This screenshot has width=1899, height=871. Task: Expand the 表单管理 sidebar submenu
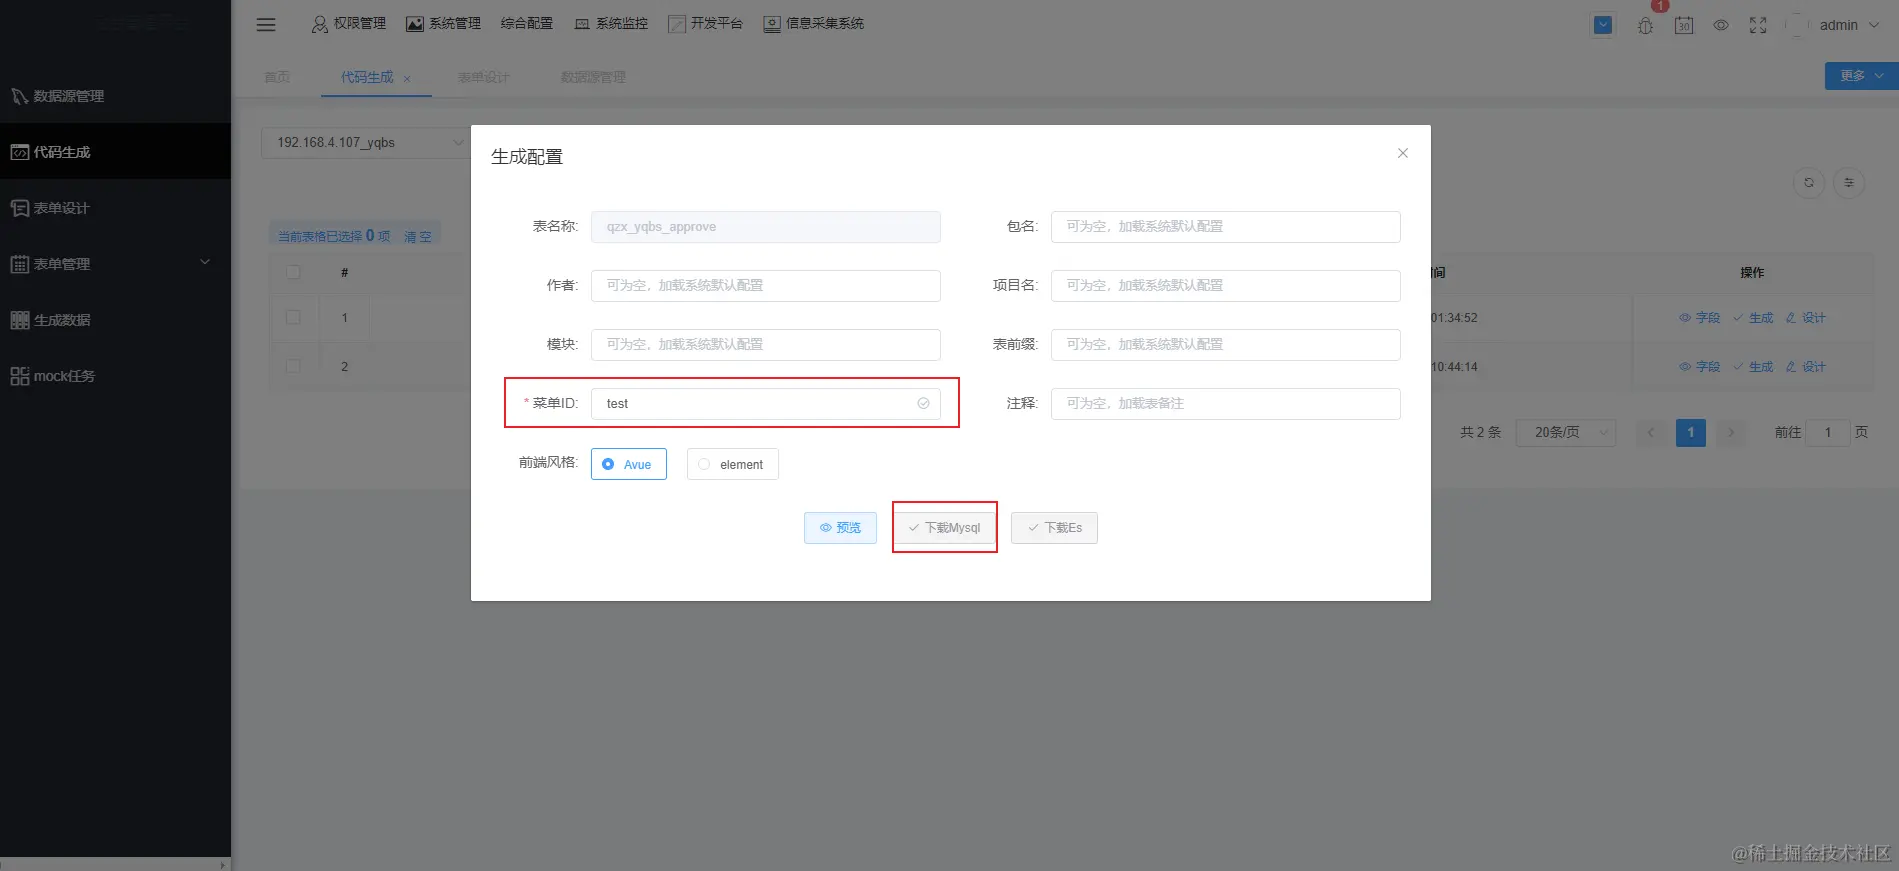pos(115,264)
